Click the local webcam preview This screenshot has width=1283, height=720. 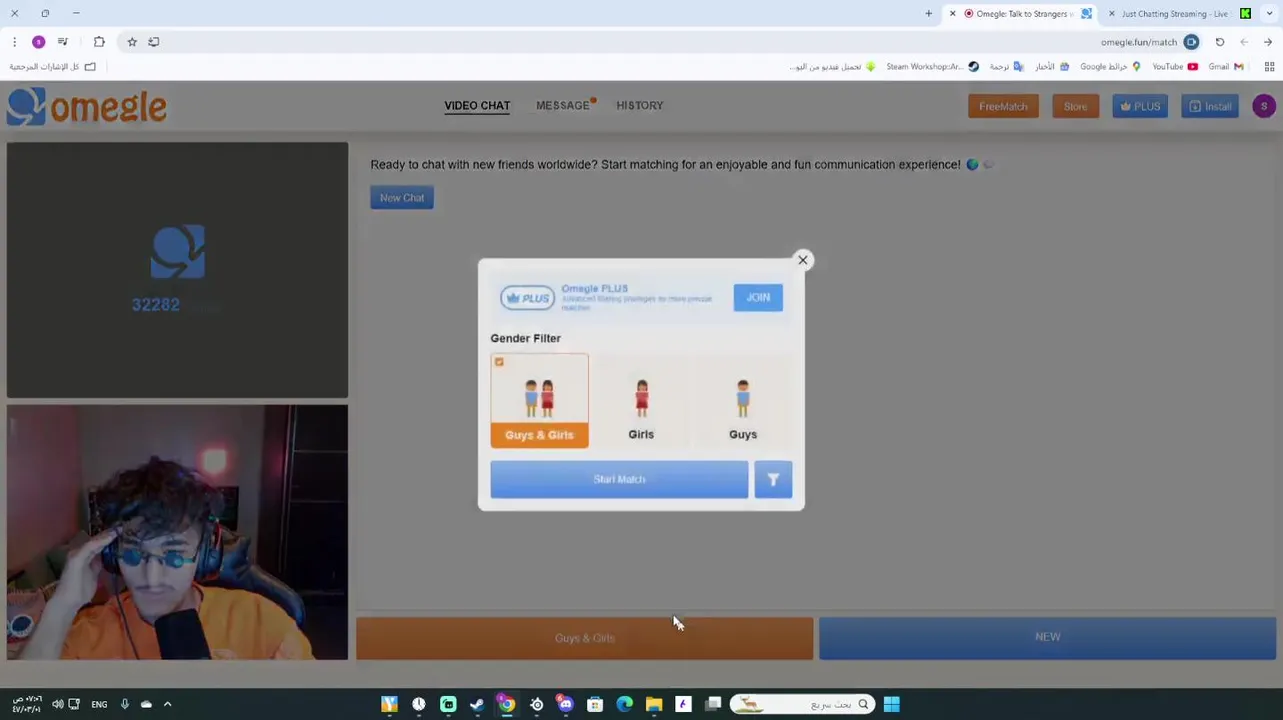click(177, 532)
